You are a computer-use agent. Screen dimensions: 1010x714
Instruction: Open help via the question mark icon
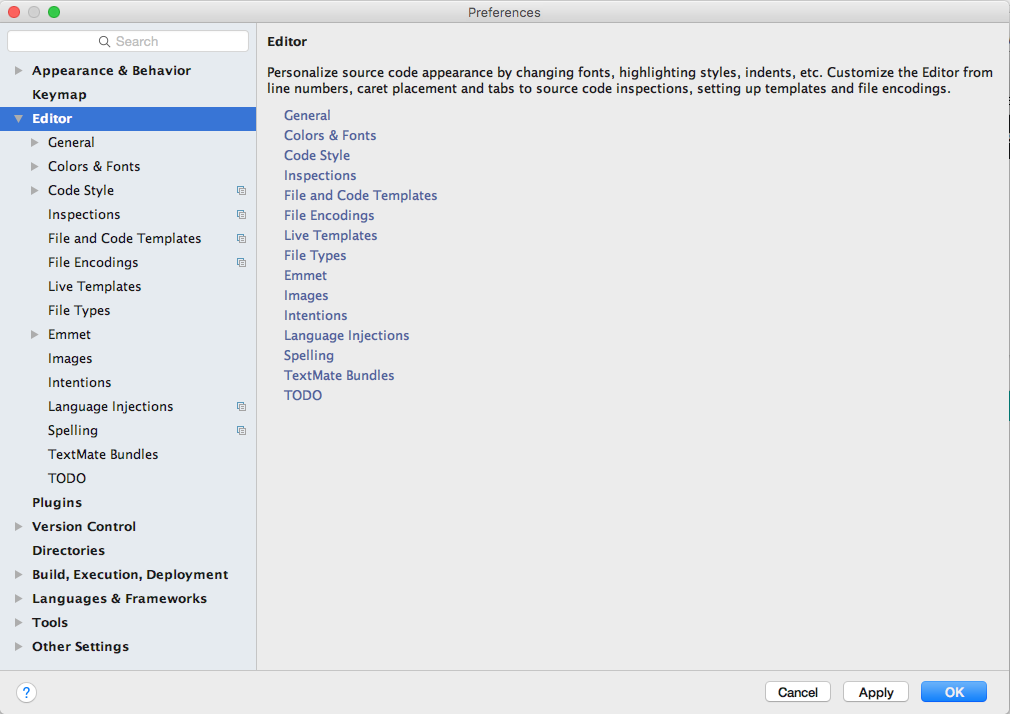pos(26,692)
